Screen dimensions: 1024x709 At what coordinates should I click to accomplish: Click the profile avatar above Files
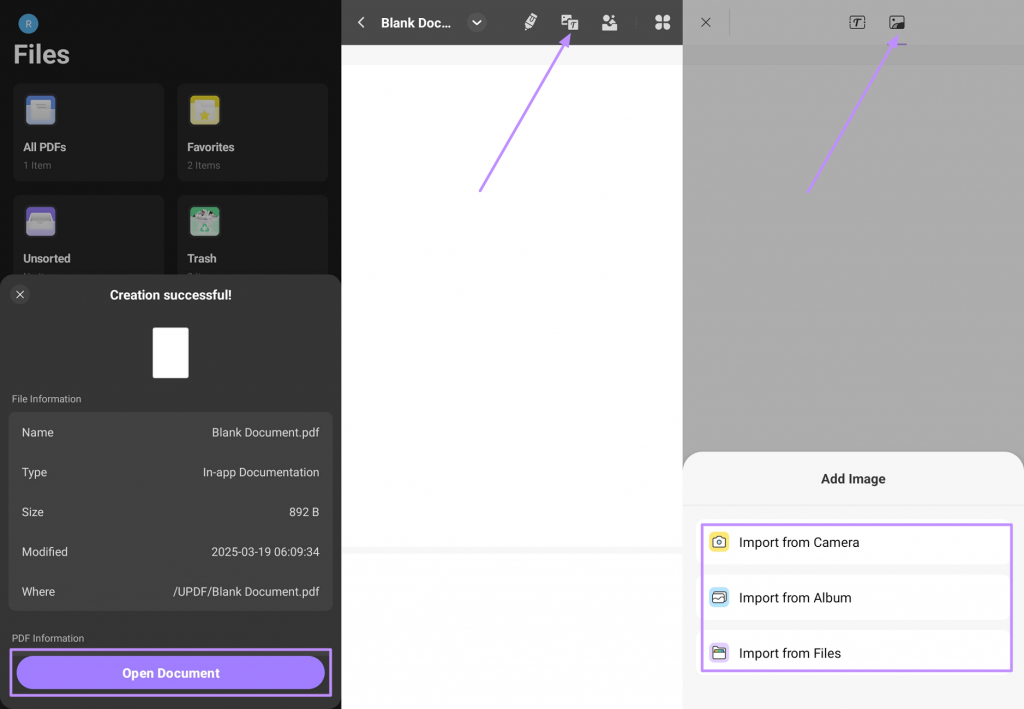28,22
